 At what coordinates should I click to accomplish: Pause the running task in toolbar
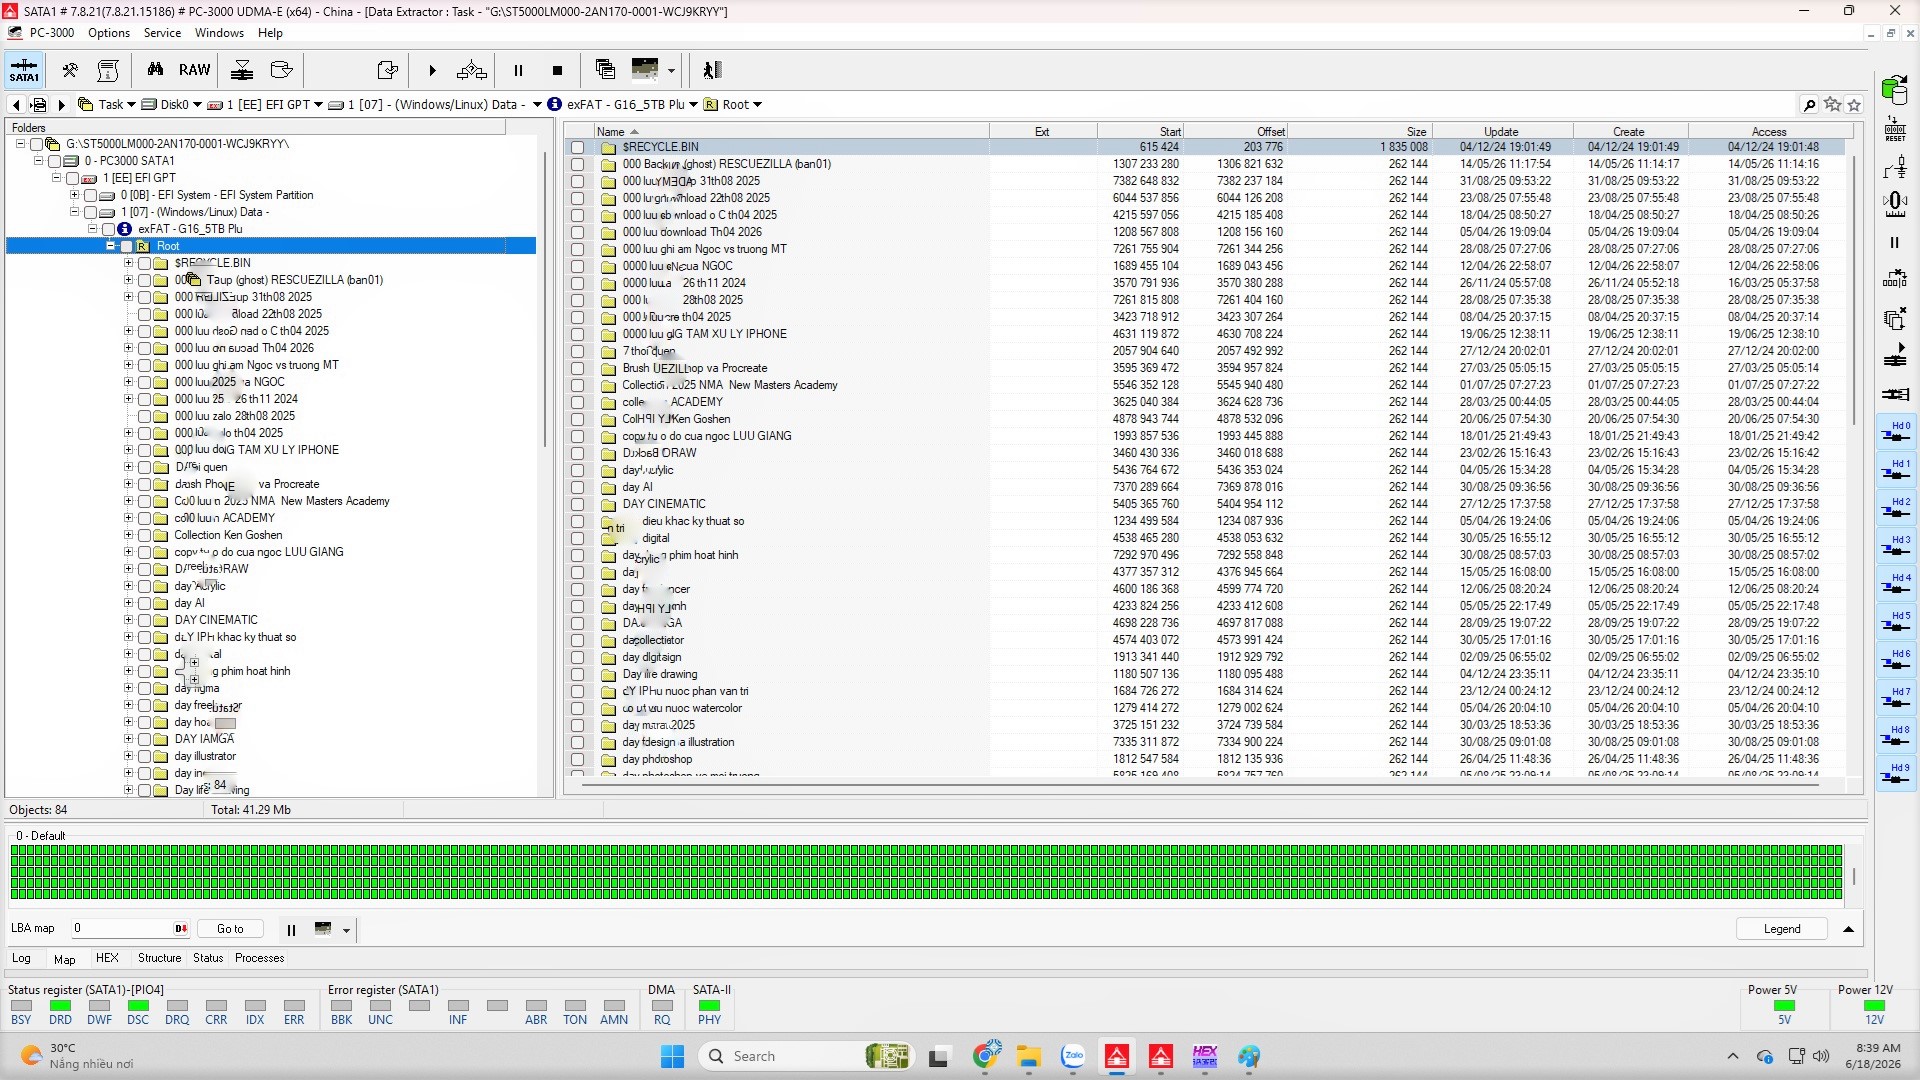coord(518,70)
